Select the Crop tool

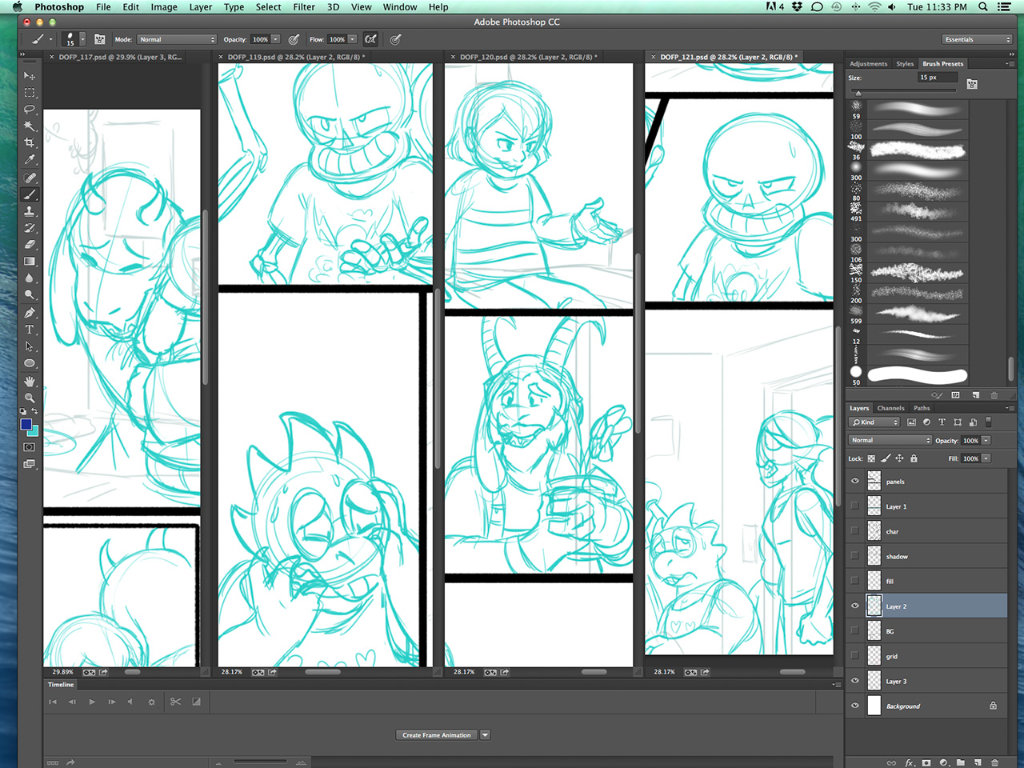[x=29, y=143]
